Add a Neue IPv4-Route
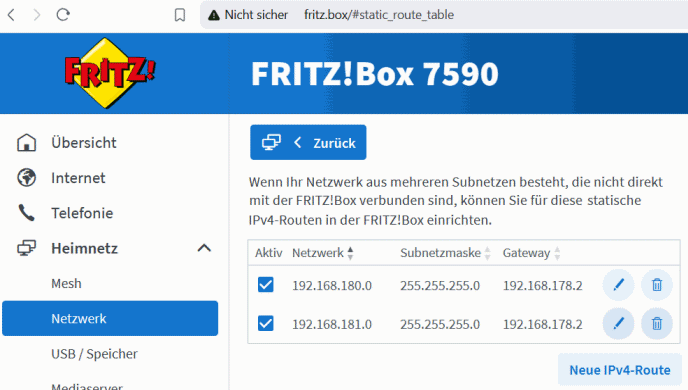 (x=620, y=370)
